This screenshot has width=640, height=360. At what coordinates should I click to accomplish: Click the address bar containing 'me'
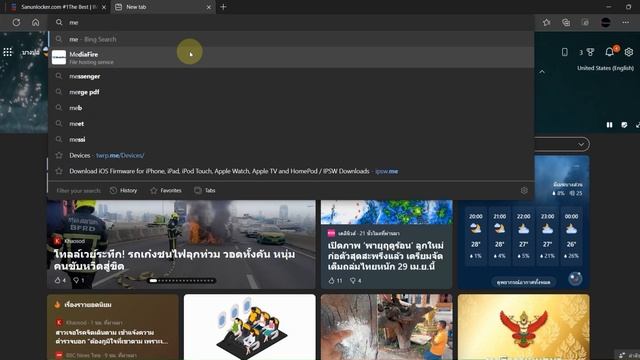(291, 22)
